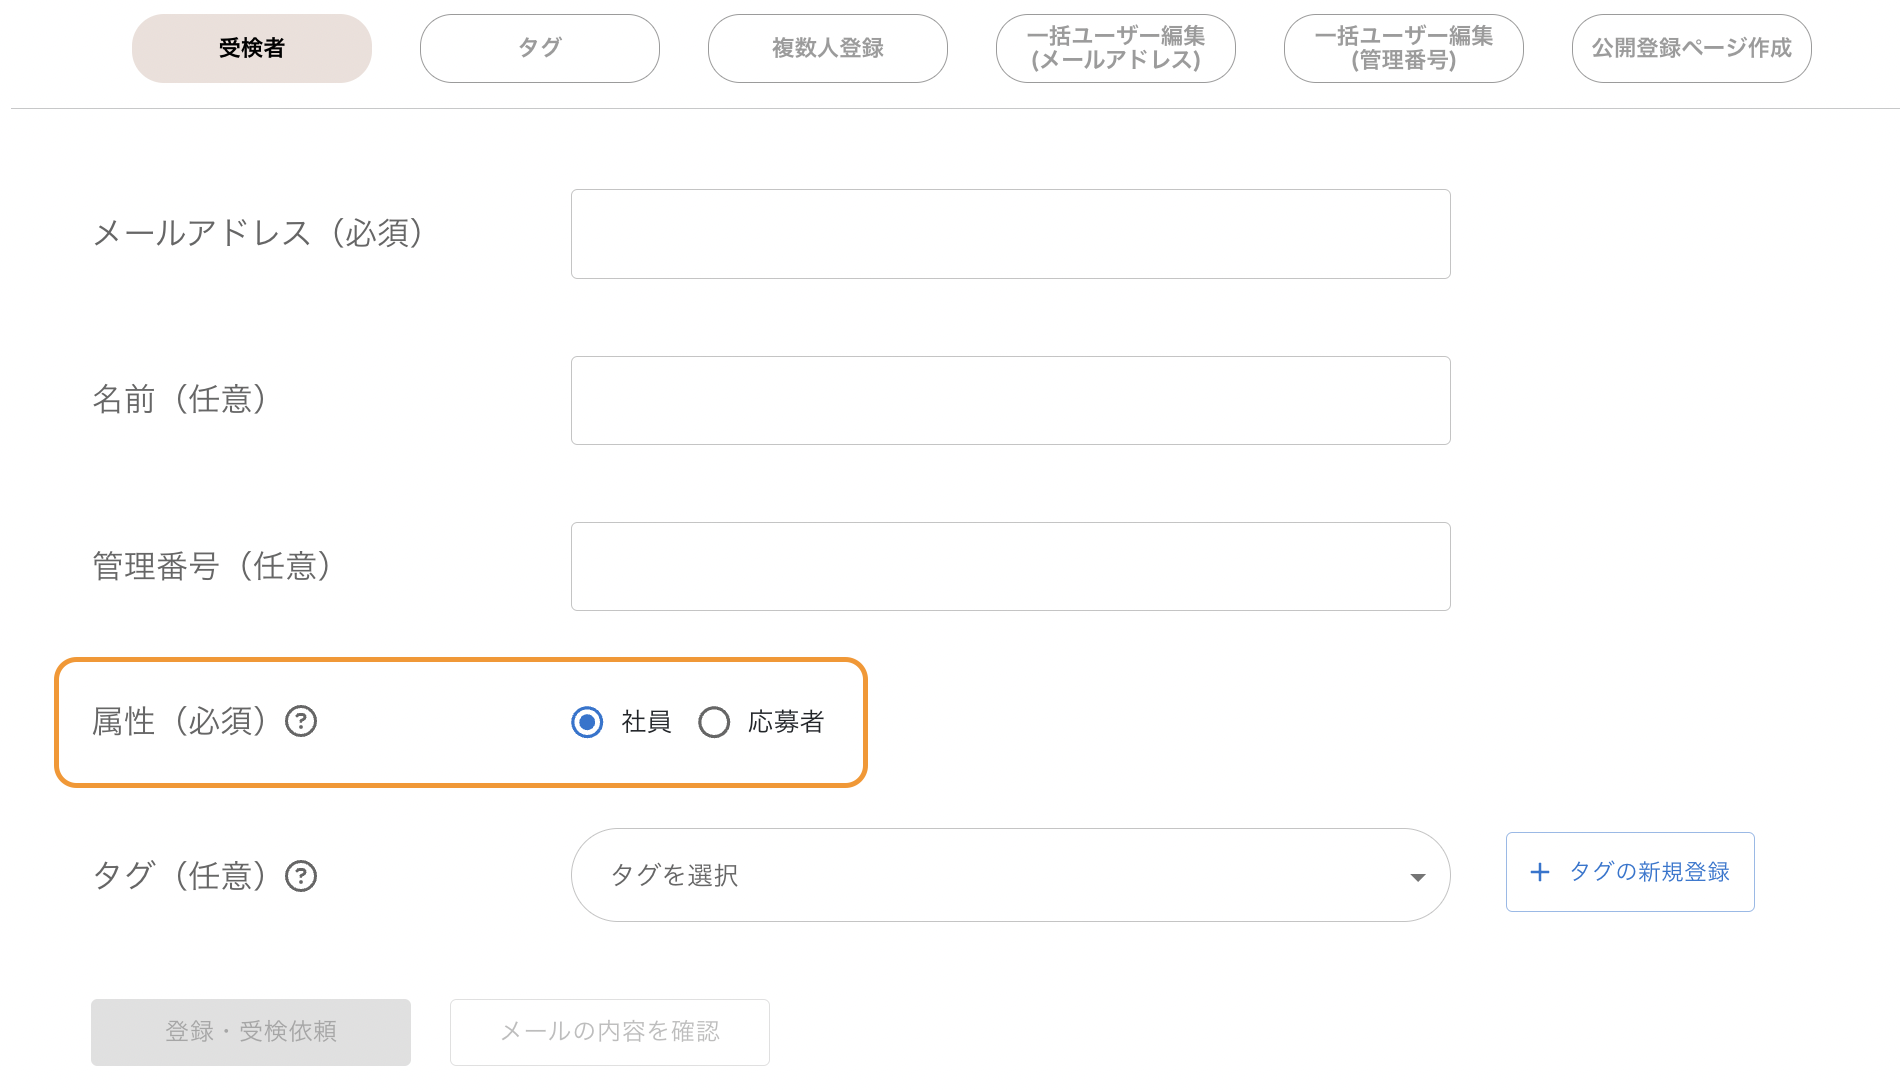Select the 応募者 radio button
This screenshot has height=1090, width=1900.
(x=714, y=722)
